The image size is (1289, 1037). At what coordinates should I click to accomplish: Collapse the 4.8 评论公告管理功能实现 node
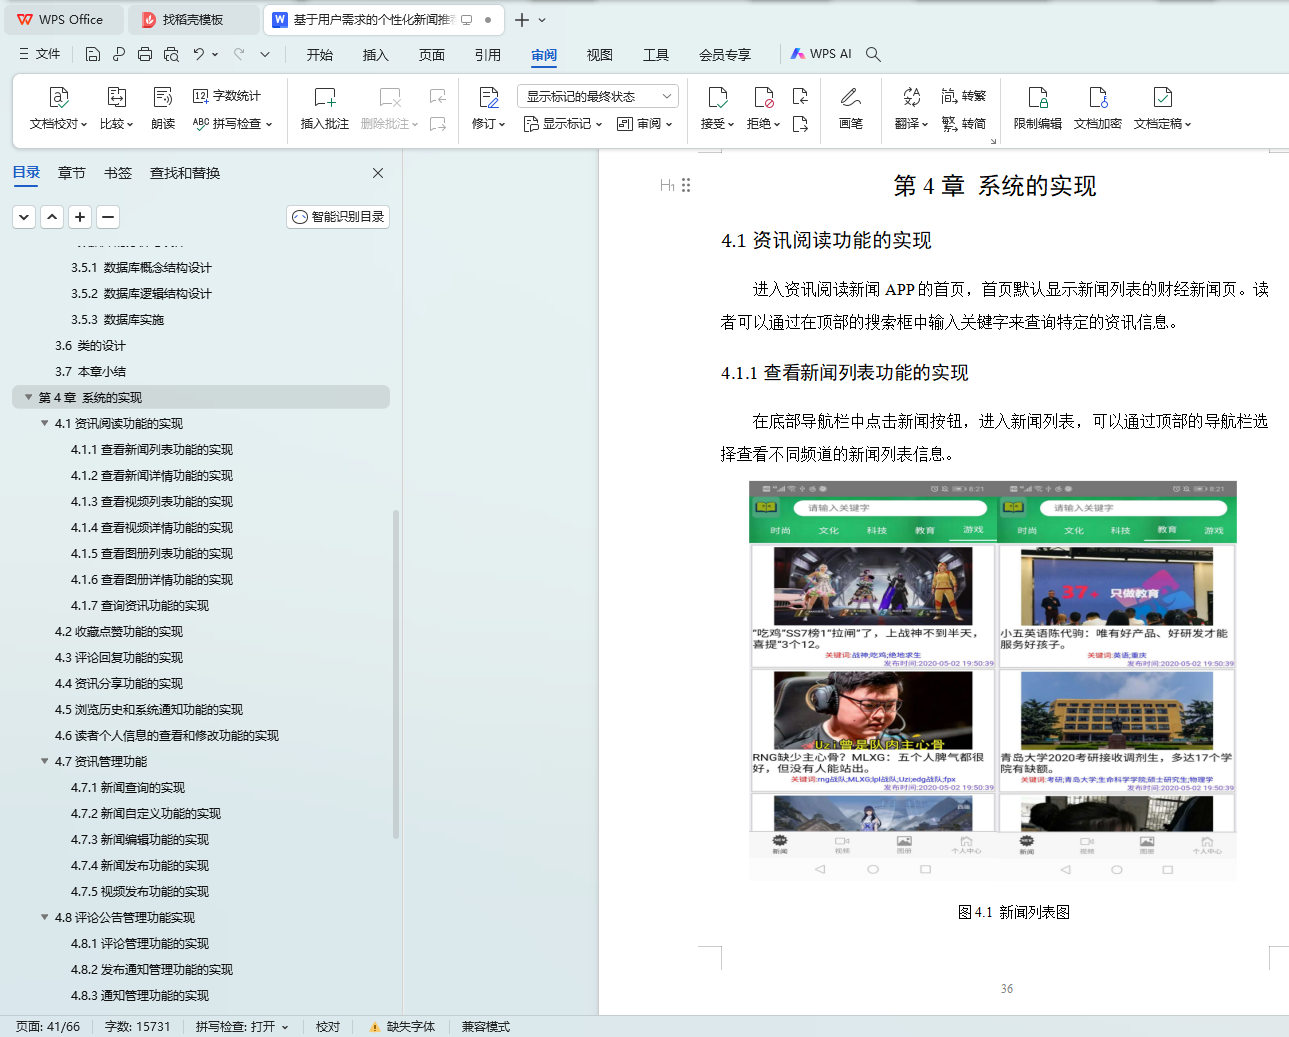(x=44, y=917)
